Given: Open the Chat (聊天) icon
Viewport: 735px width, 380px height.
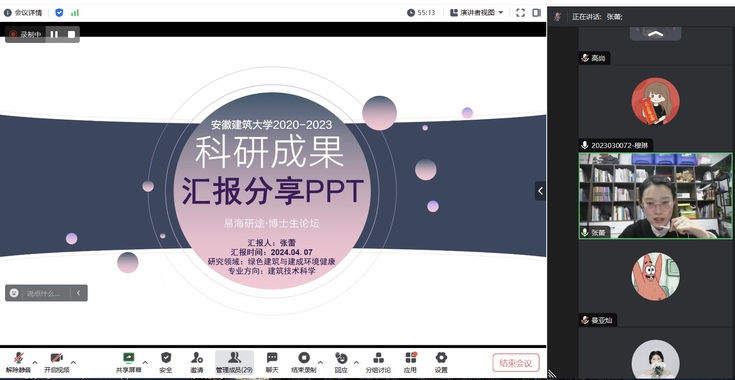Looking at the screenshot, I should 272,363.
